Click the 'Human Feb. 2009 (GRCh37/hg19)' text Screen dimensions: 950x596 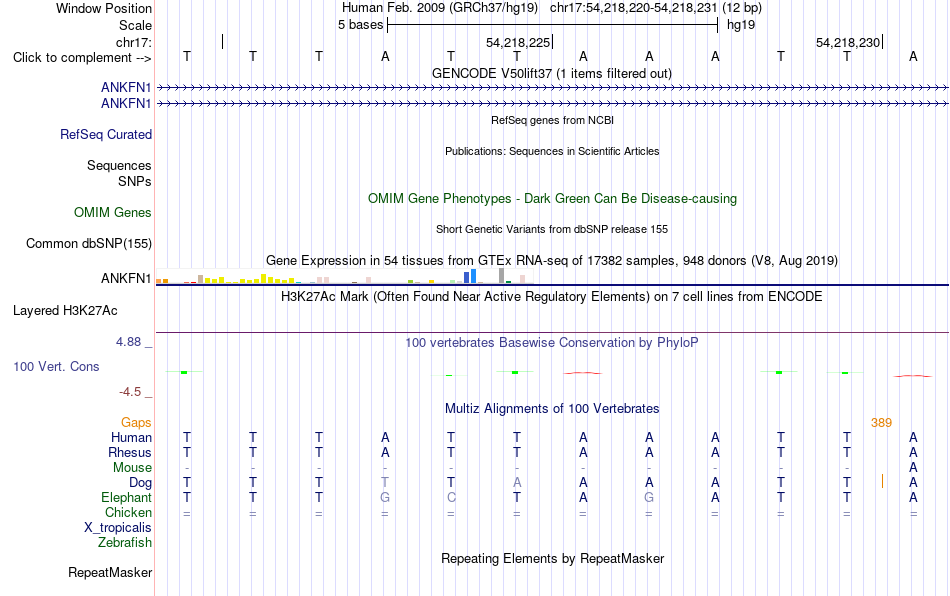[439, 8]
